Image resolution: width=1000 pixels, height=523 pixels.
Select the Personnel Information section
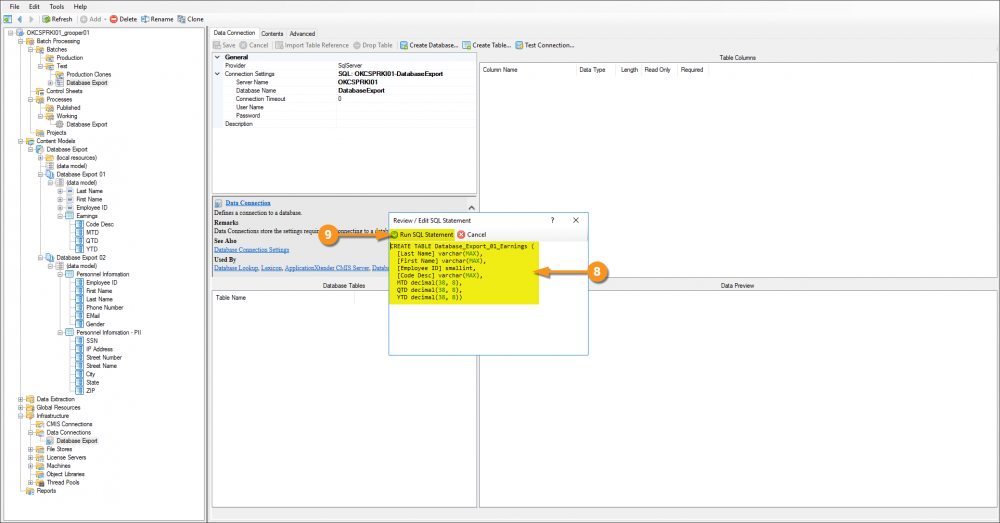click(103, 274)
